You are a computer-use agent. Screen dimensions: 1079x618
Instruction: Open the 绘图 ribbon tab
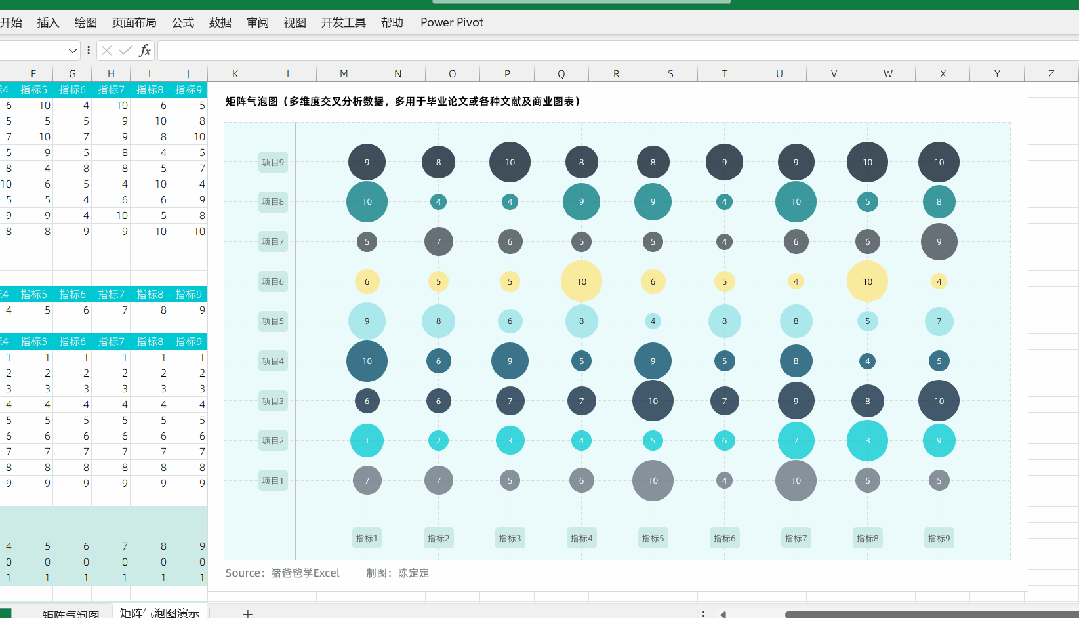pyautogui.click(x=85, y=23)
